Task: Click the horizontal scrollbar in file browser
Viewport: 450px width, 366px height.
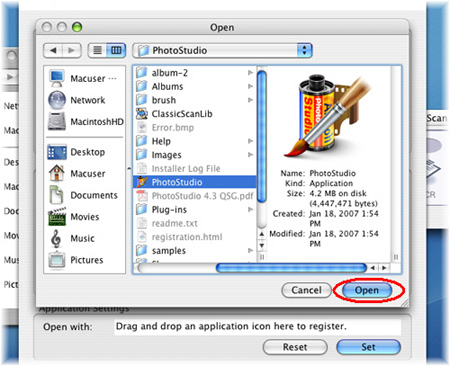Action: pyautogui.click(x=291, y=268)
